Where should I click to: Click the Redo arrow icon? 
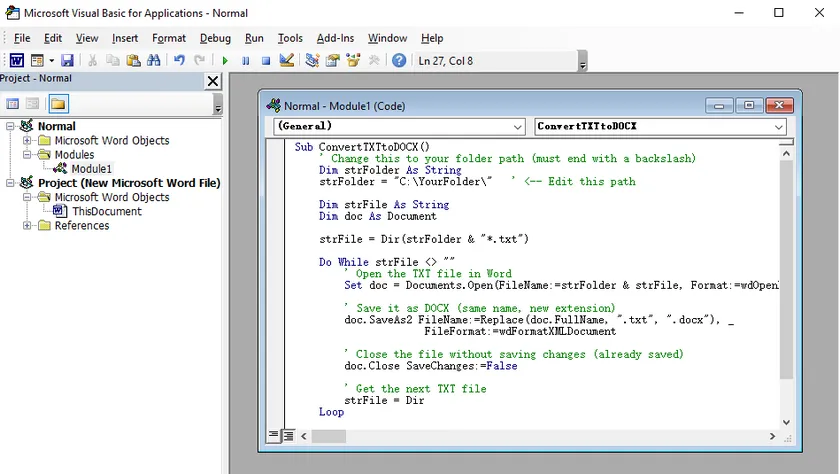[x=199, y=61]
